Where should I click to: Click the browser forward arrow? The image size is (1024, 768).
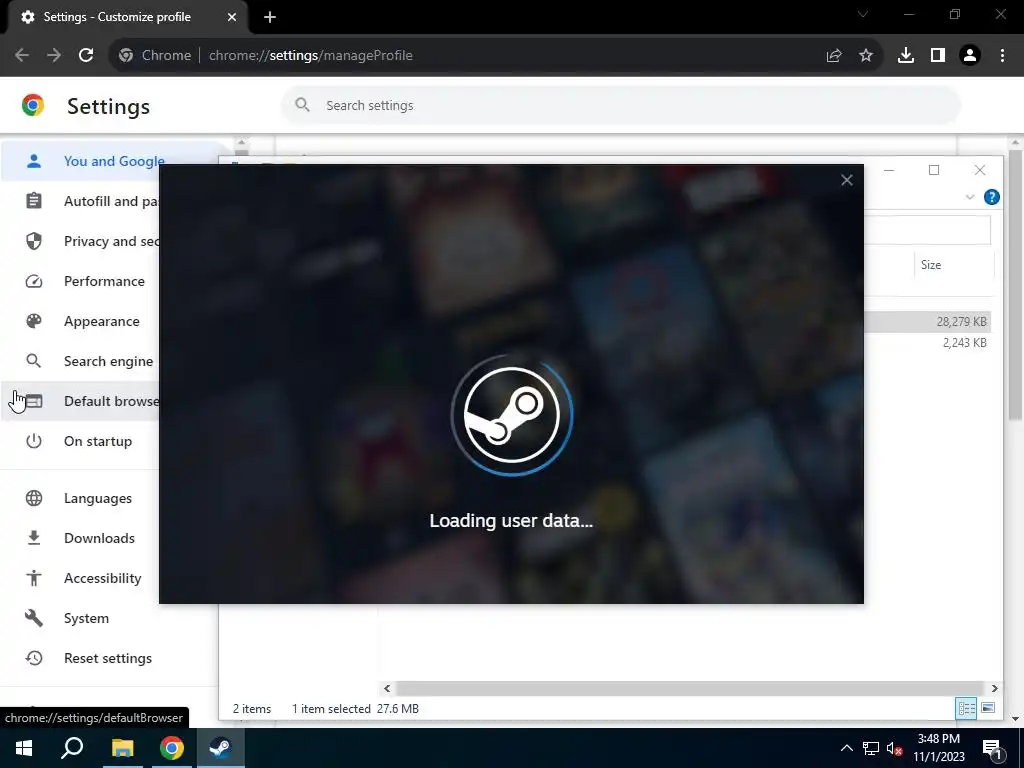(54, 56)
